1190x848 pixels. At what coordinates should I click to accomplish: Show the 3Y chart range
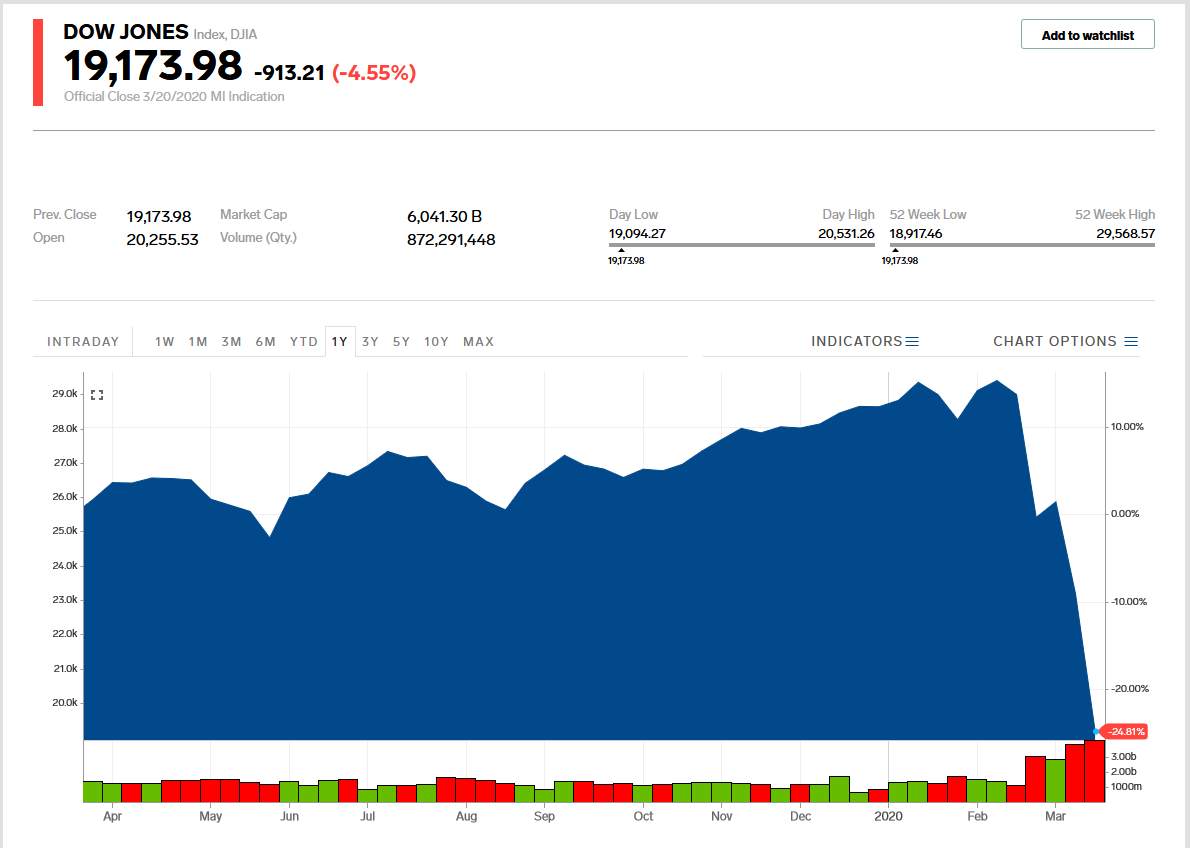click(x=370, y=342)
